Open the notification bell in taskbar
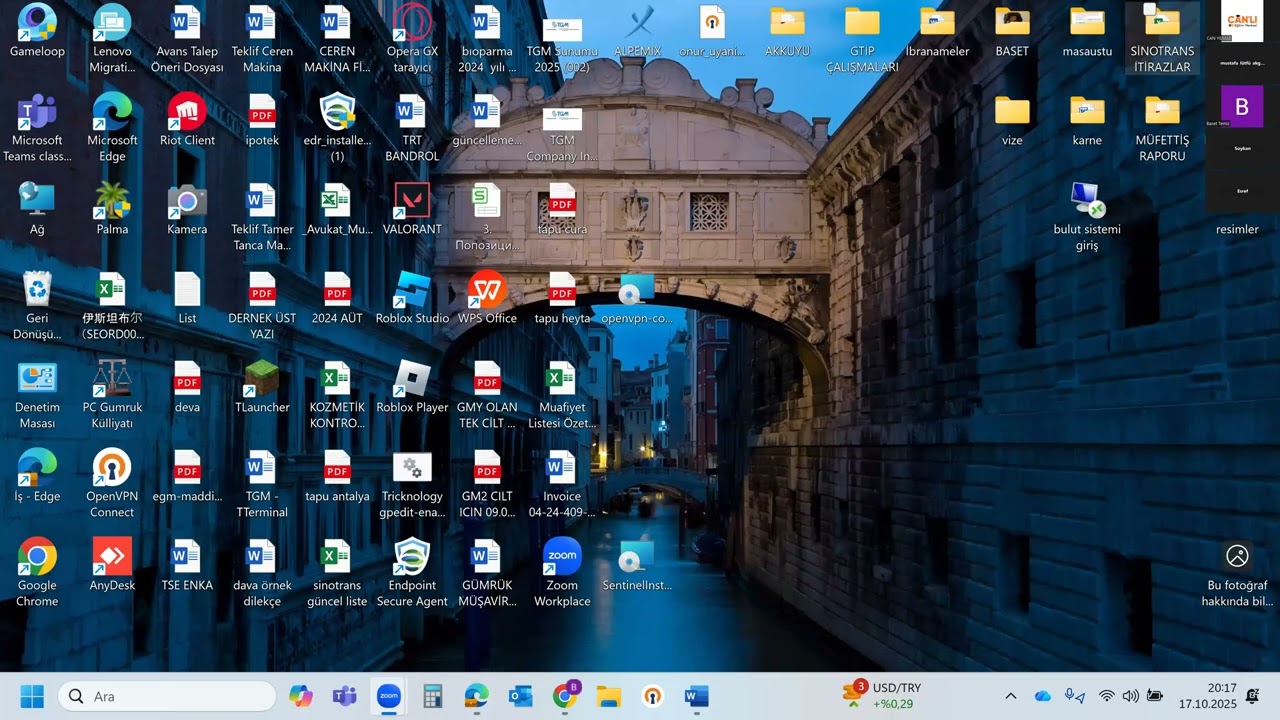This screenshot has height=720, width=1280. [x=1252, y=696]
